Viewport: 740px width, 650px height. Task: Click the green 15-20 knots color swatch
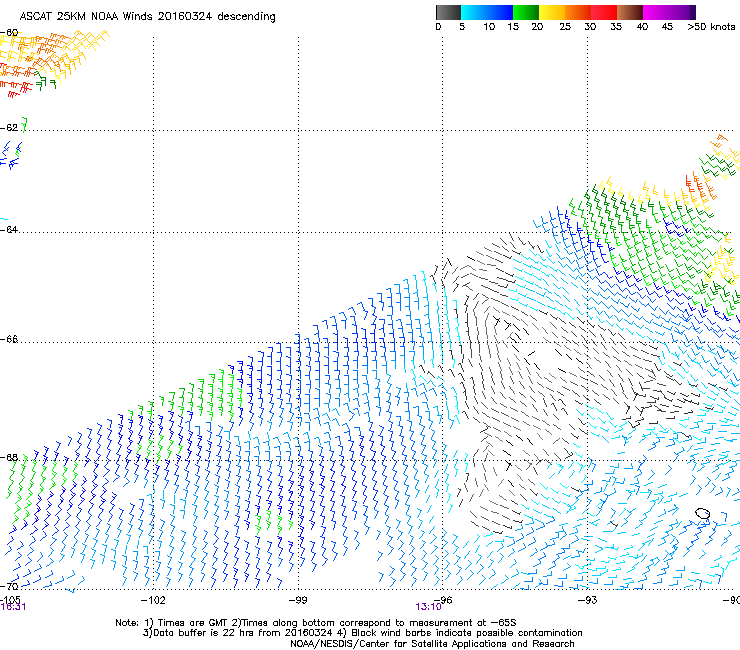pos(526,12)
